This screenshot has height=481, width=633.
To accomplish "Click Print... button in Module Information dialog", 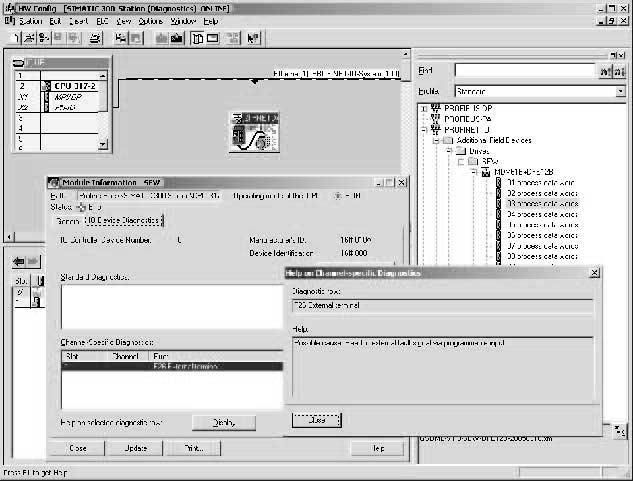I will click(193, 448).
